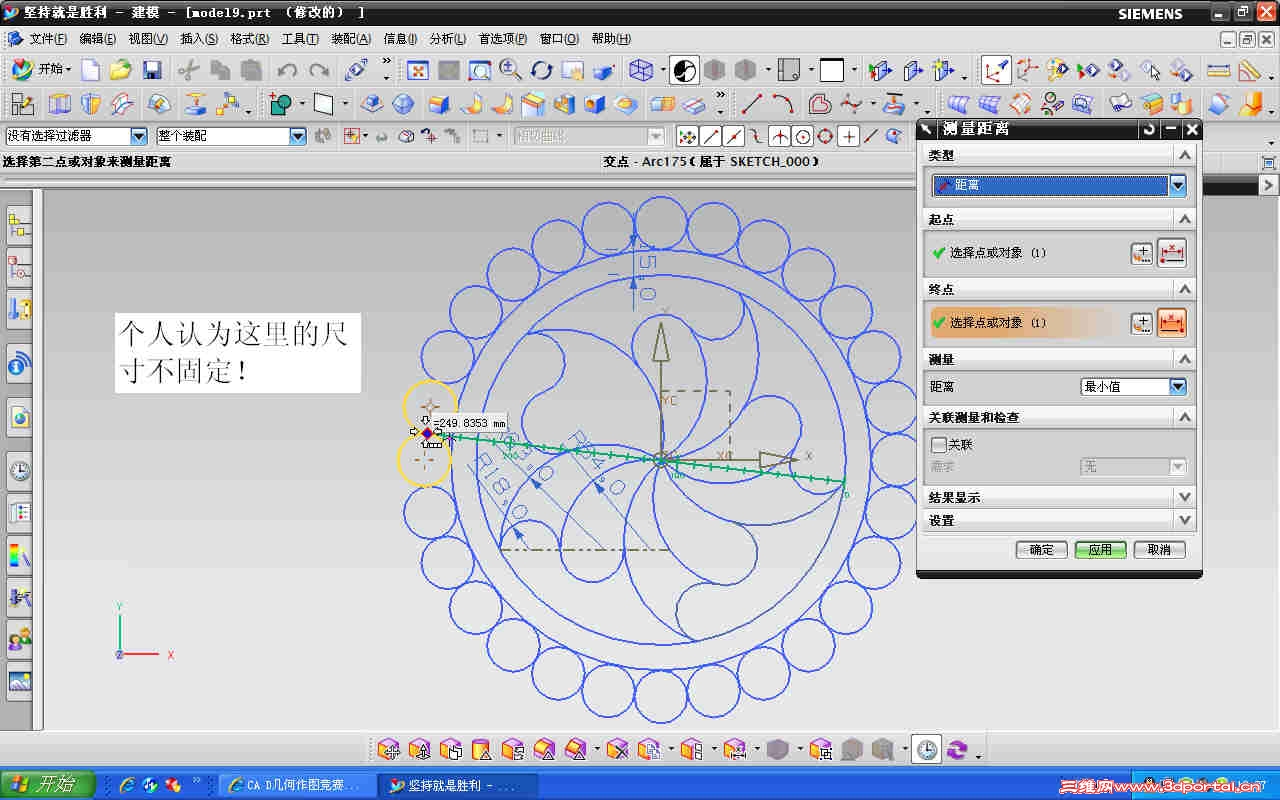The width and height of the screenshot is (1280, 800).
Task: Toggle the midpoint snap button
Action: point(734,136)
